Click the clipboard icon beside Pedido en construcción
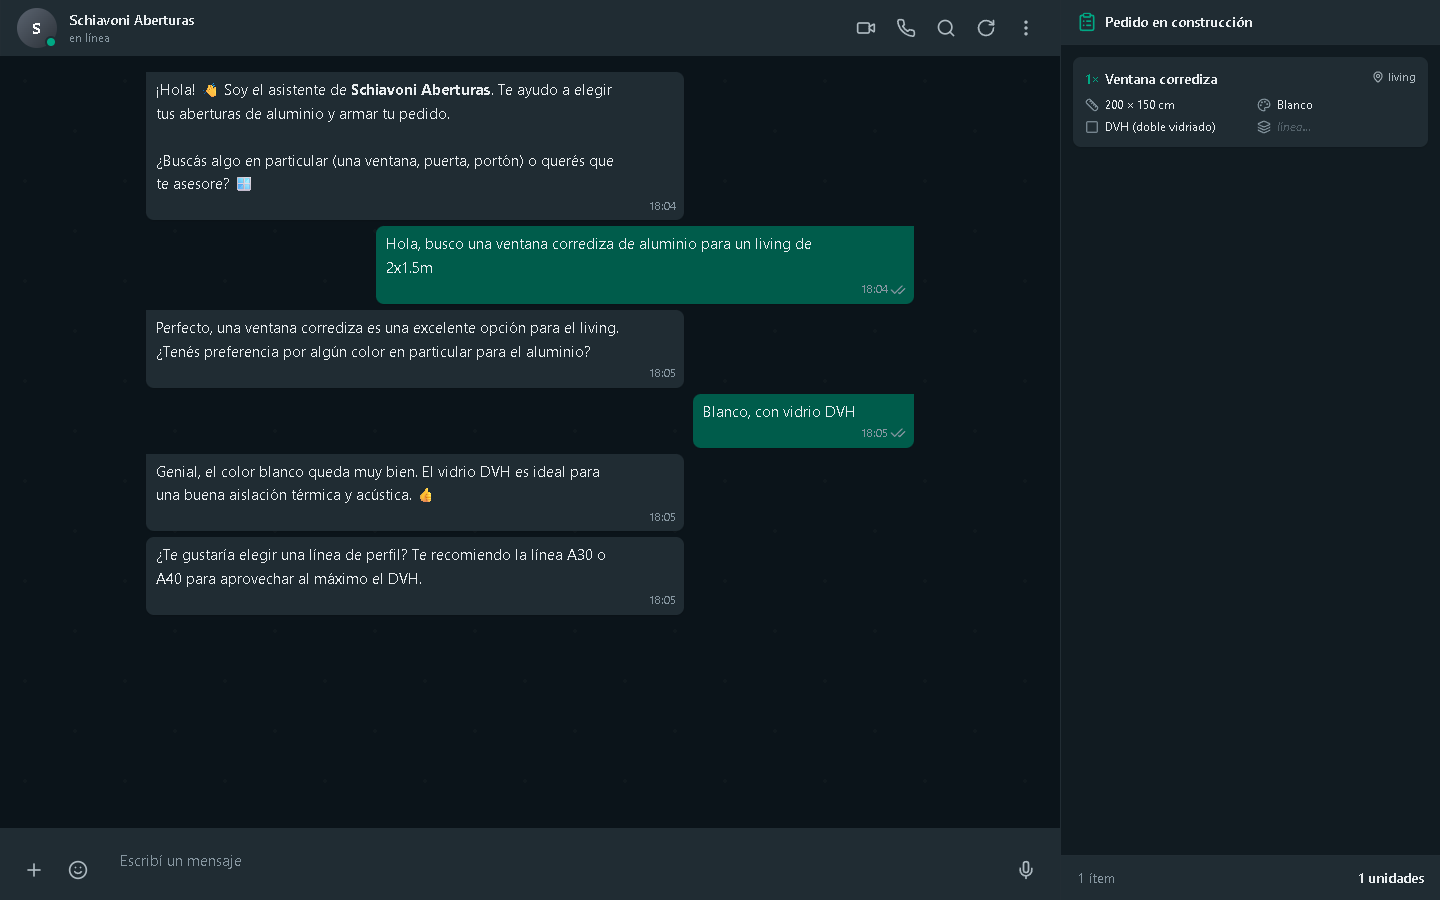 tap(1087, 22)
